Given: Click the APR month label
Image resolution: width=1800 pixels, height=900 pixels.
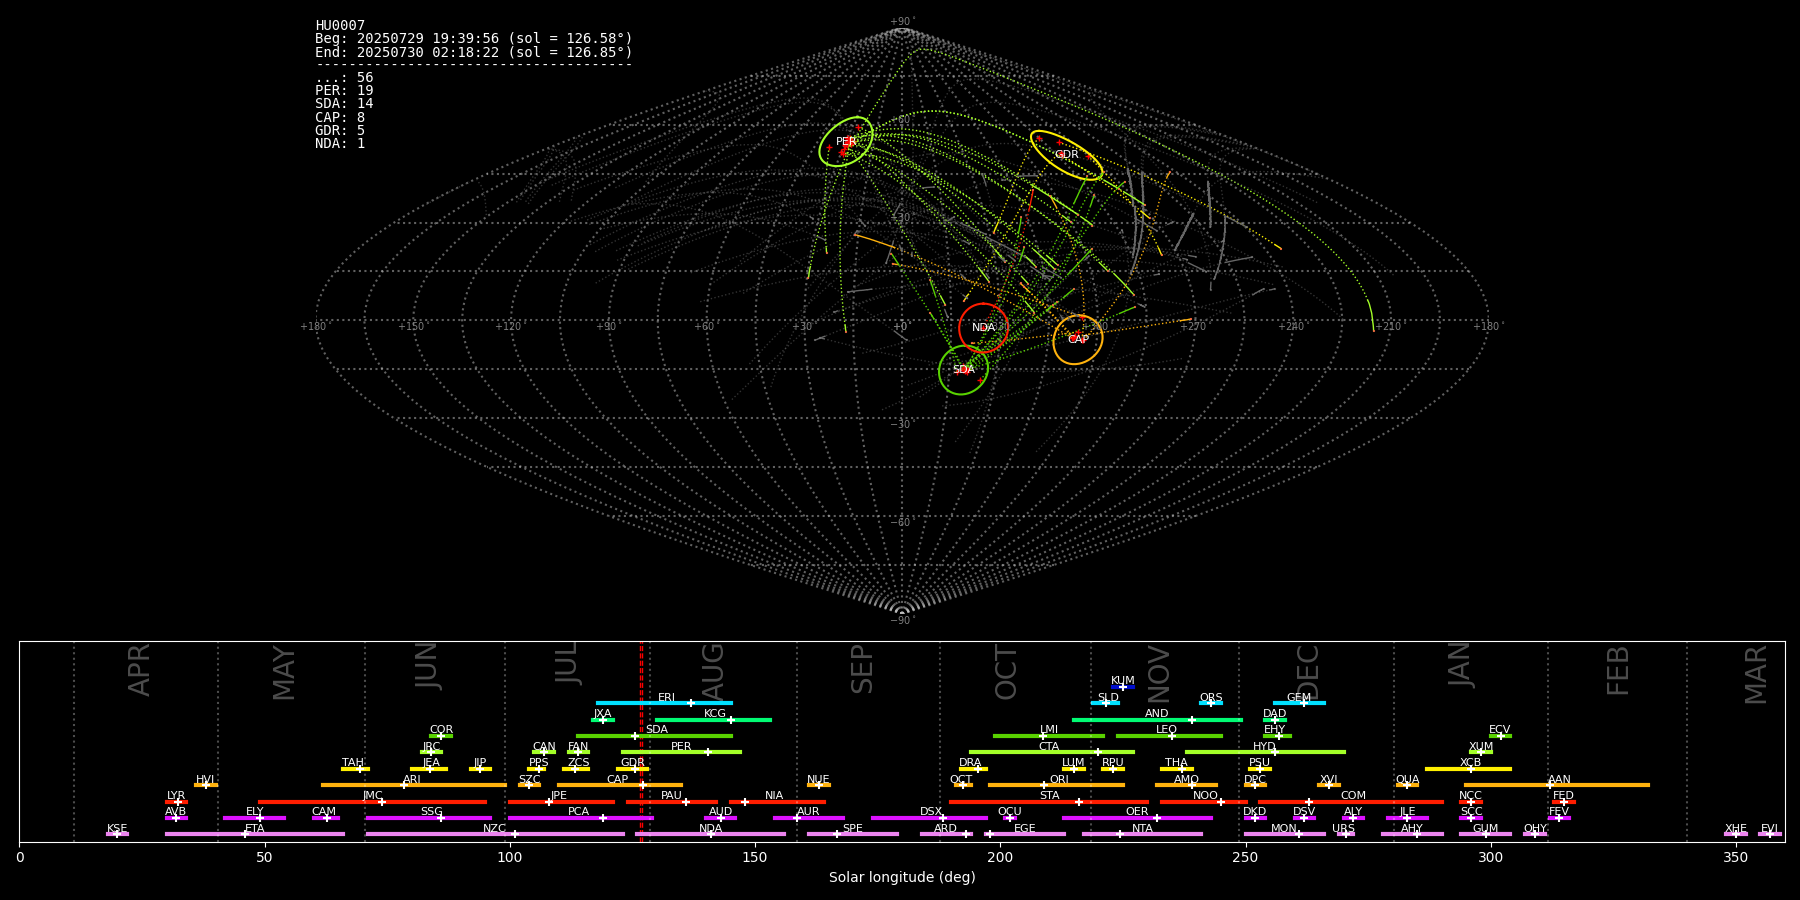Looking at the screenshot, I should click(x=140, y=670).
